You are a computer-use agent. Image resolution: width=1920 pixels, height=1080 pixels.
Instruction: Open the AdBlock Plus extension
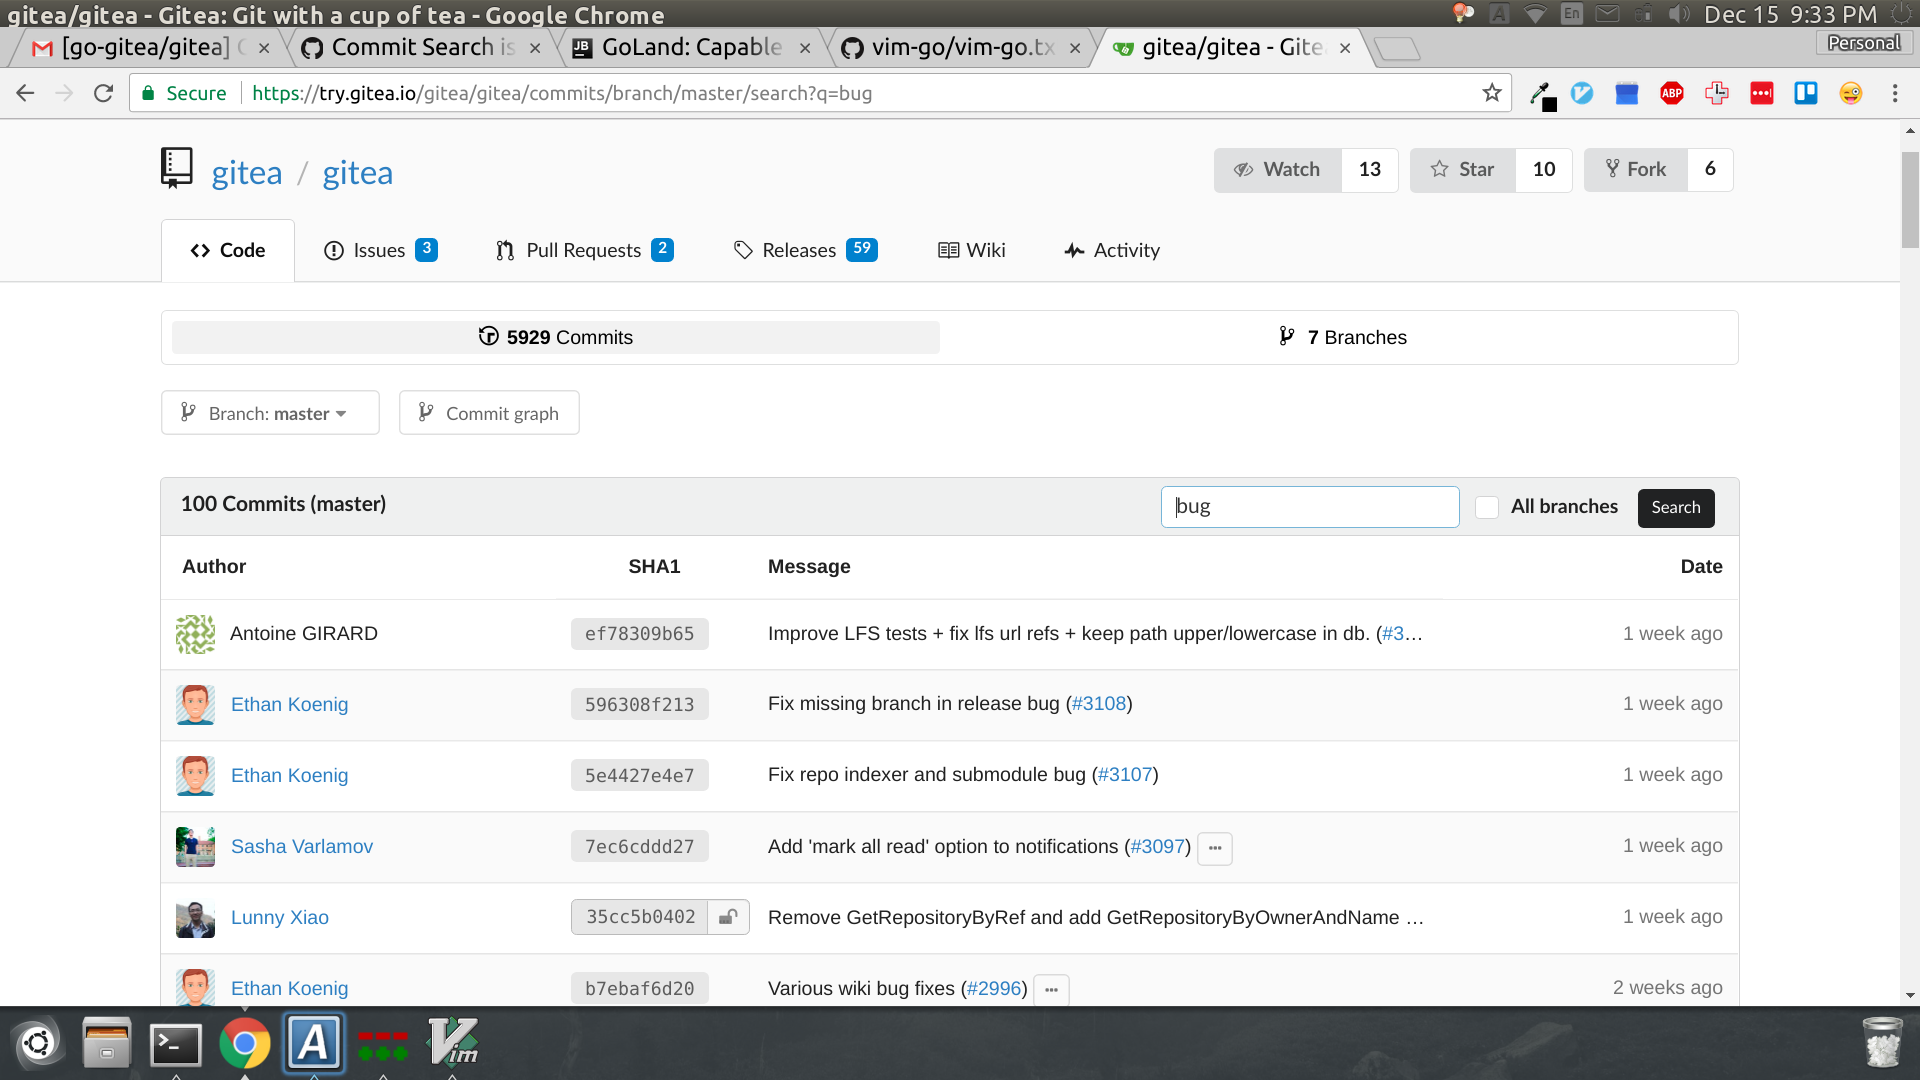(1672, 93)
